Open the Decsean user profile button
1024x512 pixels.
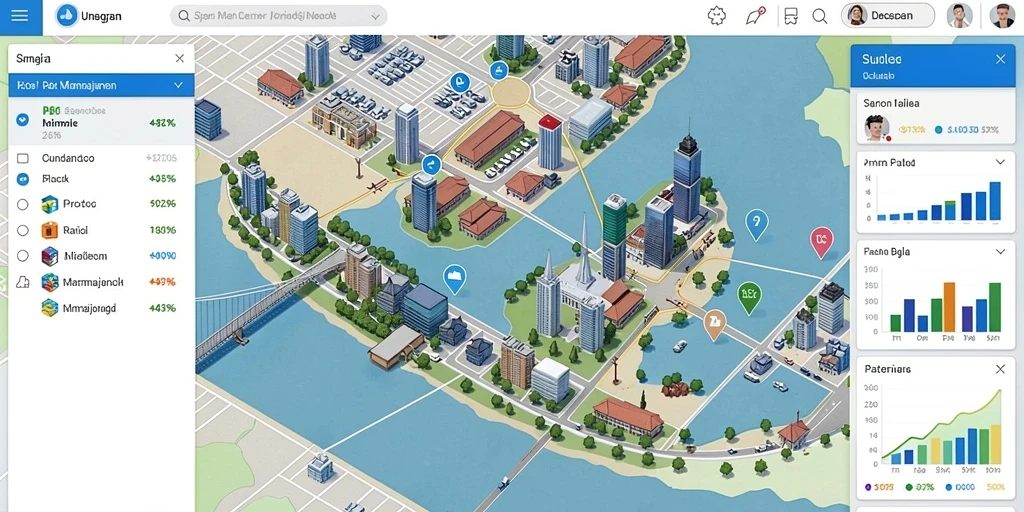coord(888,16)
